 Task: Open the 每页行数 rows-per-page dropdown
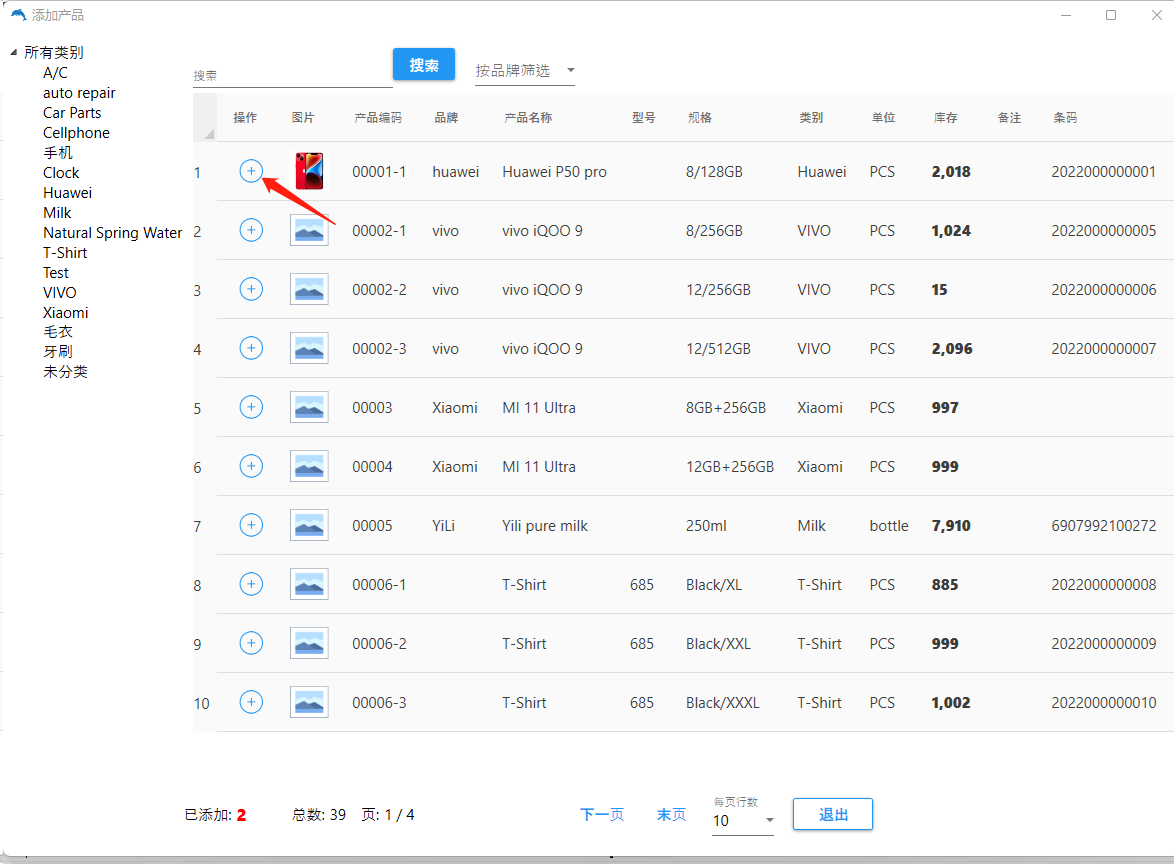[743, 821]
